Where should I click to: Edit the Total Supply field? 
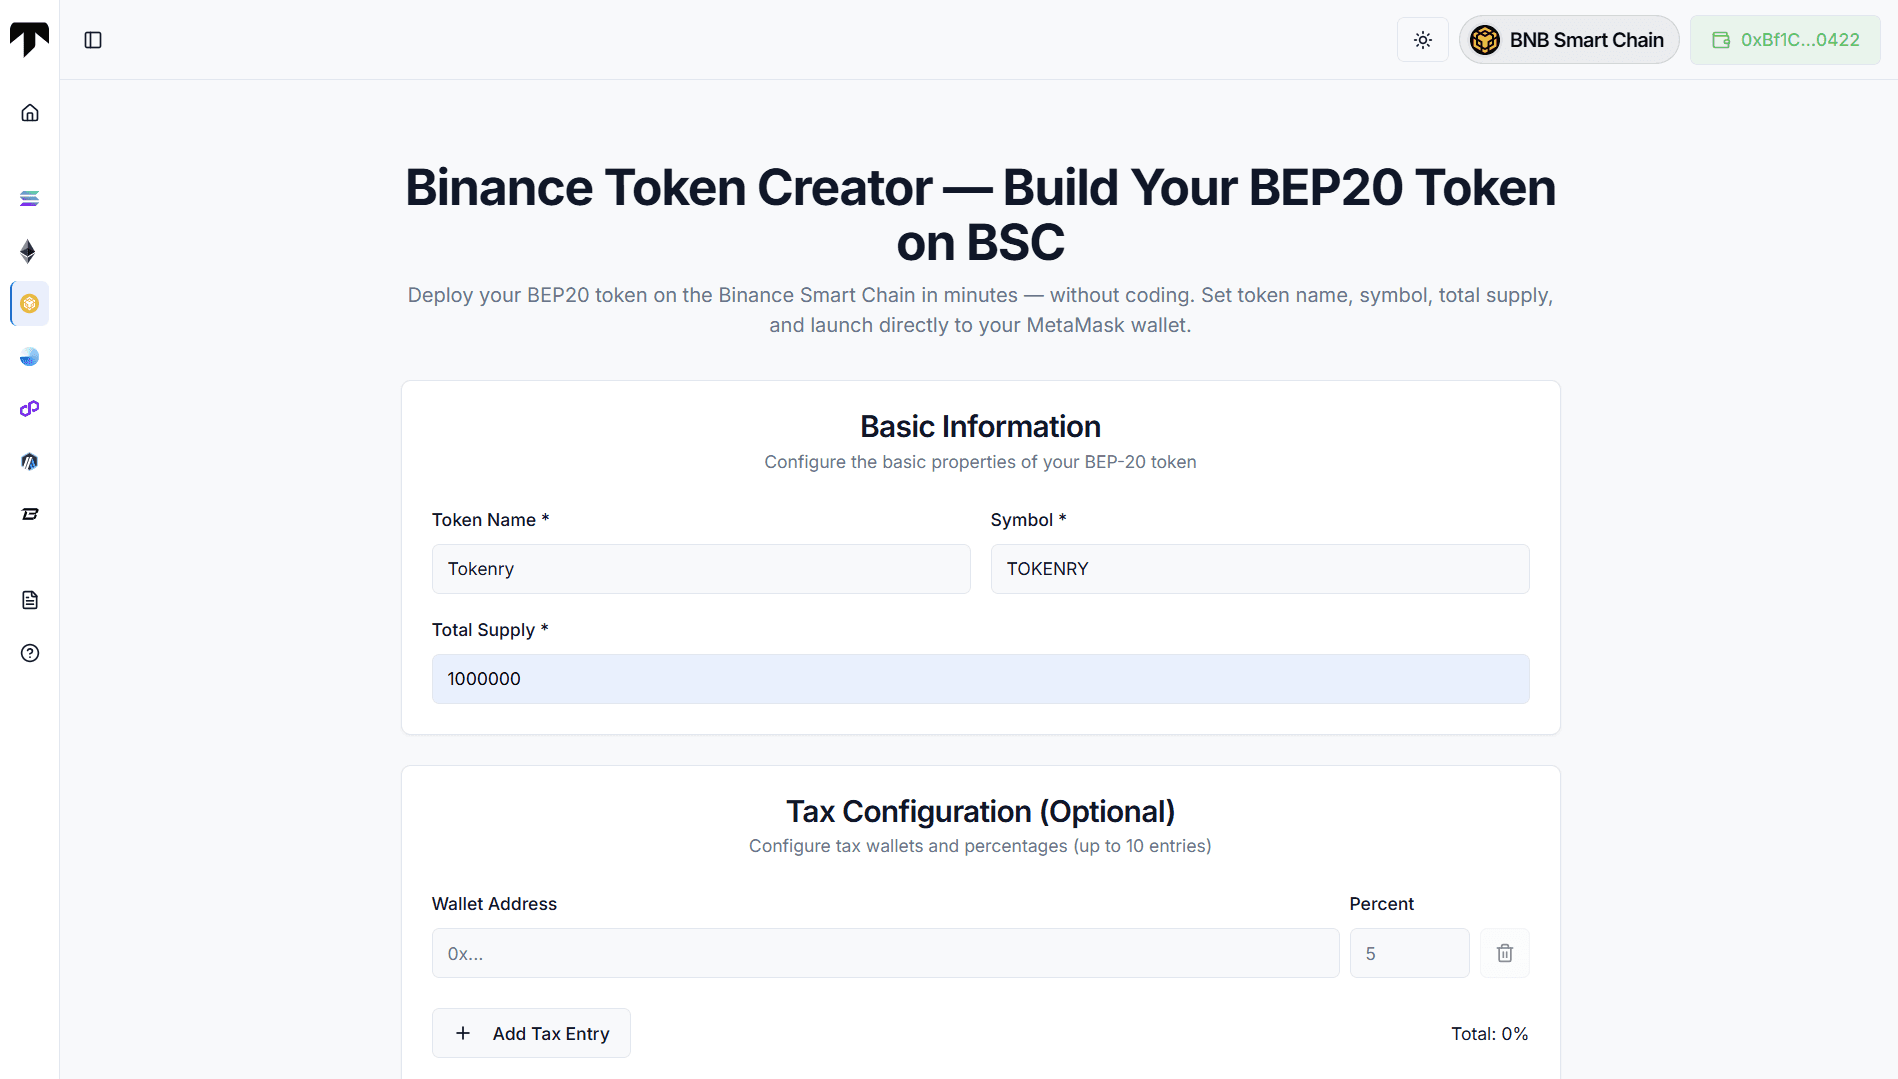pyautogui.click(x=980, y=679)
